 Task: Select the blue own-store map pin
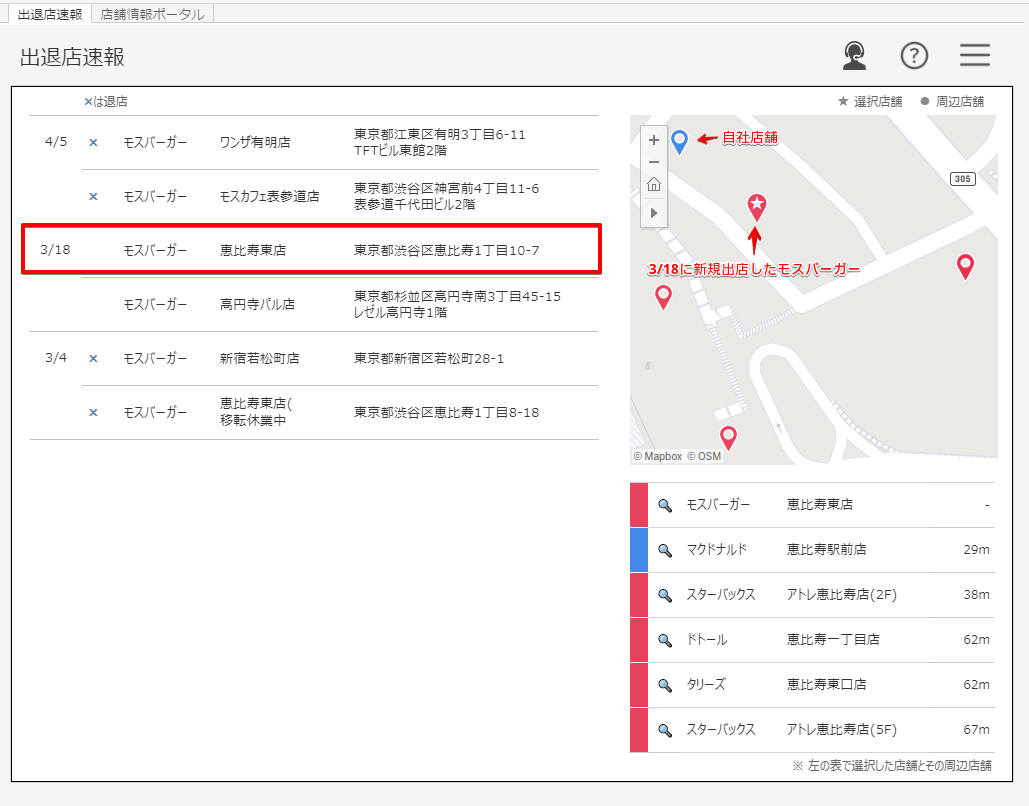679,141
